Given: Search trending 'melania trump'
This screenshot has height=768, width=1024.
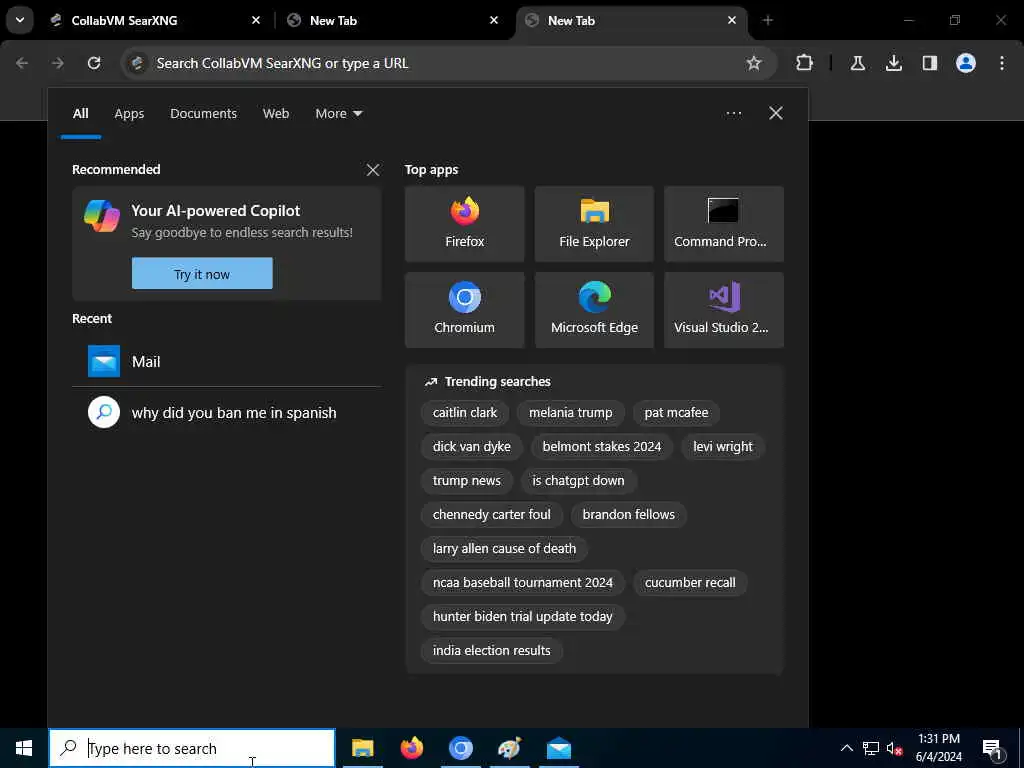Looking at the screenshot, I should 570,413.
